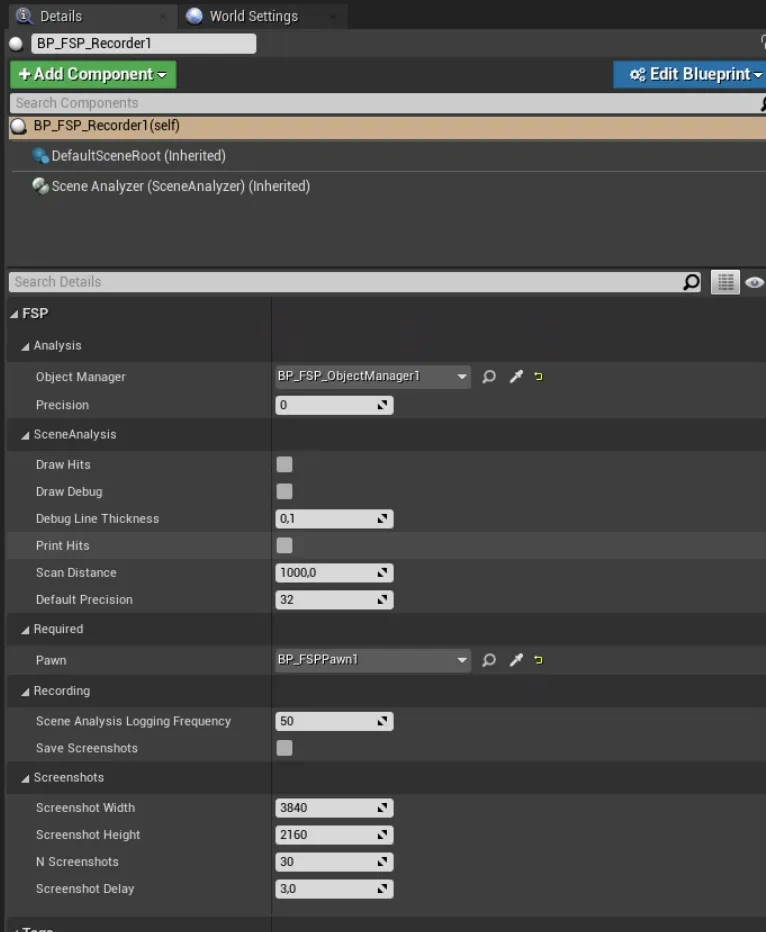766x932 pixels.
Task: Open the Object Manager dropdown
Action: pyautogui.click(x=461, y=377)
